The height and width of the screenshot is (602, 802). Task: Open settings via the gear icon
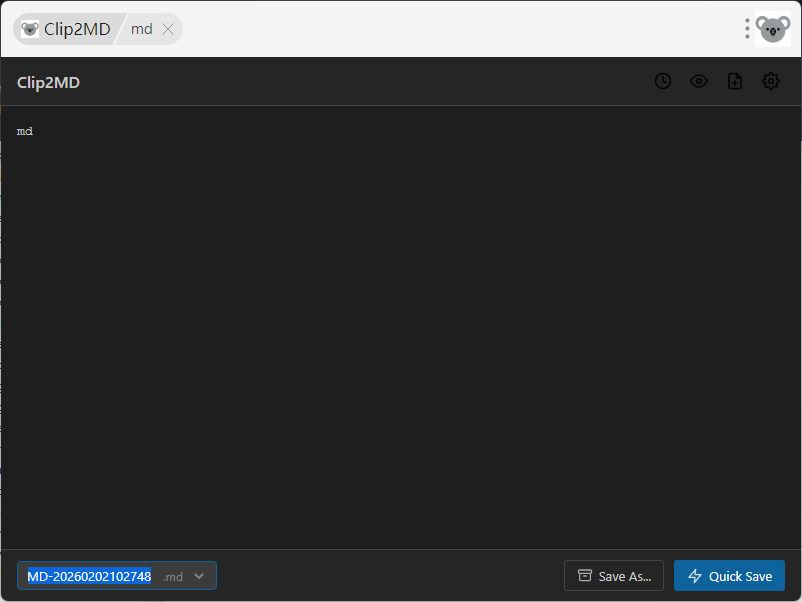(x=771, y=81)
